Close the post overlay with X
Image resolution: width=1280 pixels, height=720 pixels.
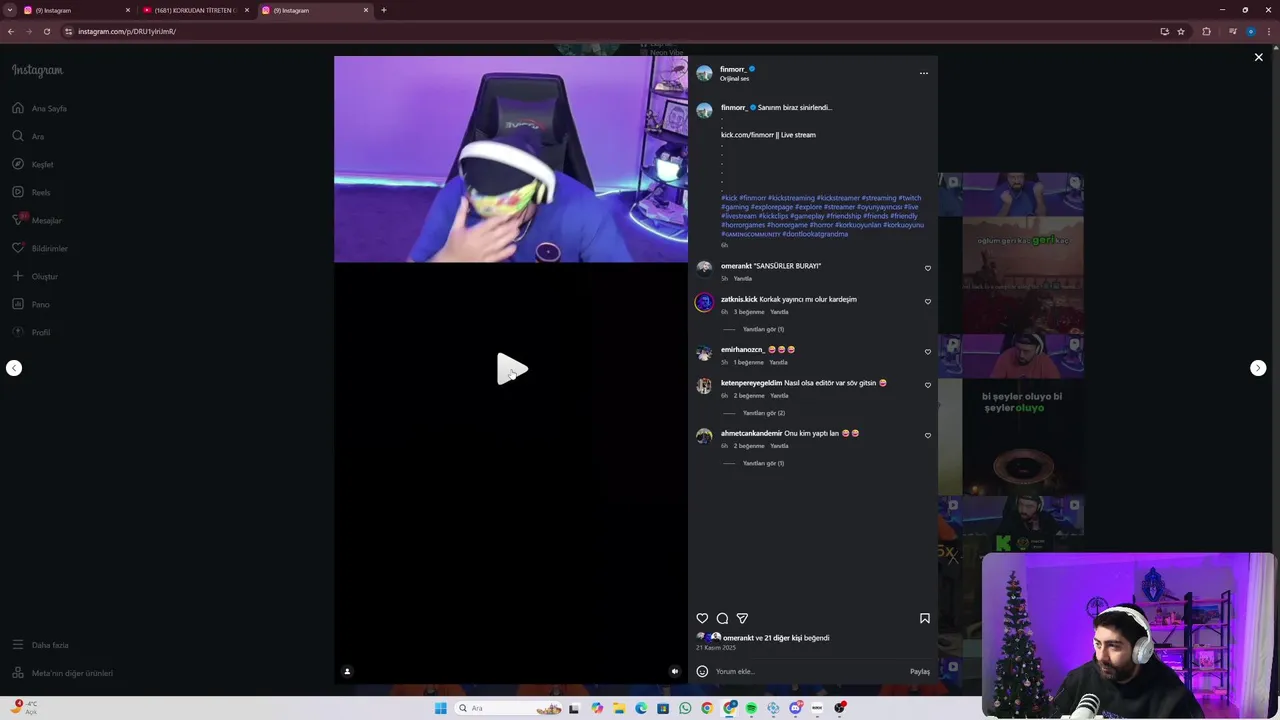1258,58
